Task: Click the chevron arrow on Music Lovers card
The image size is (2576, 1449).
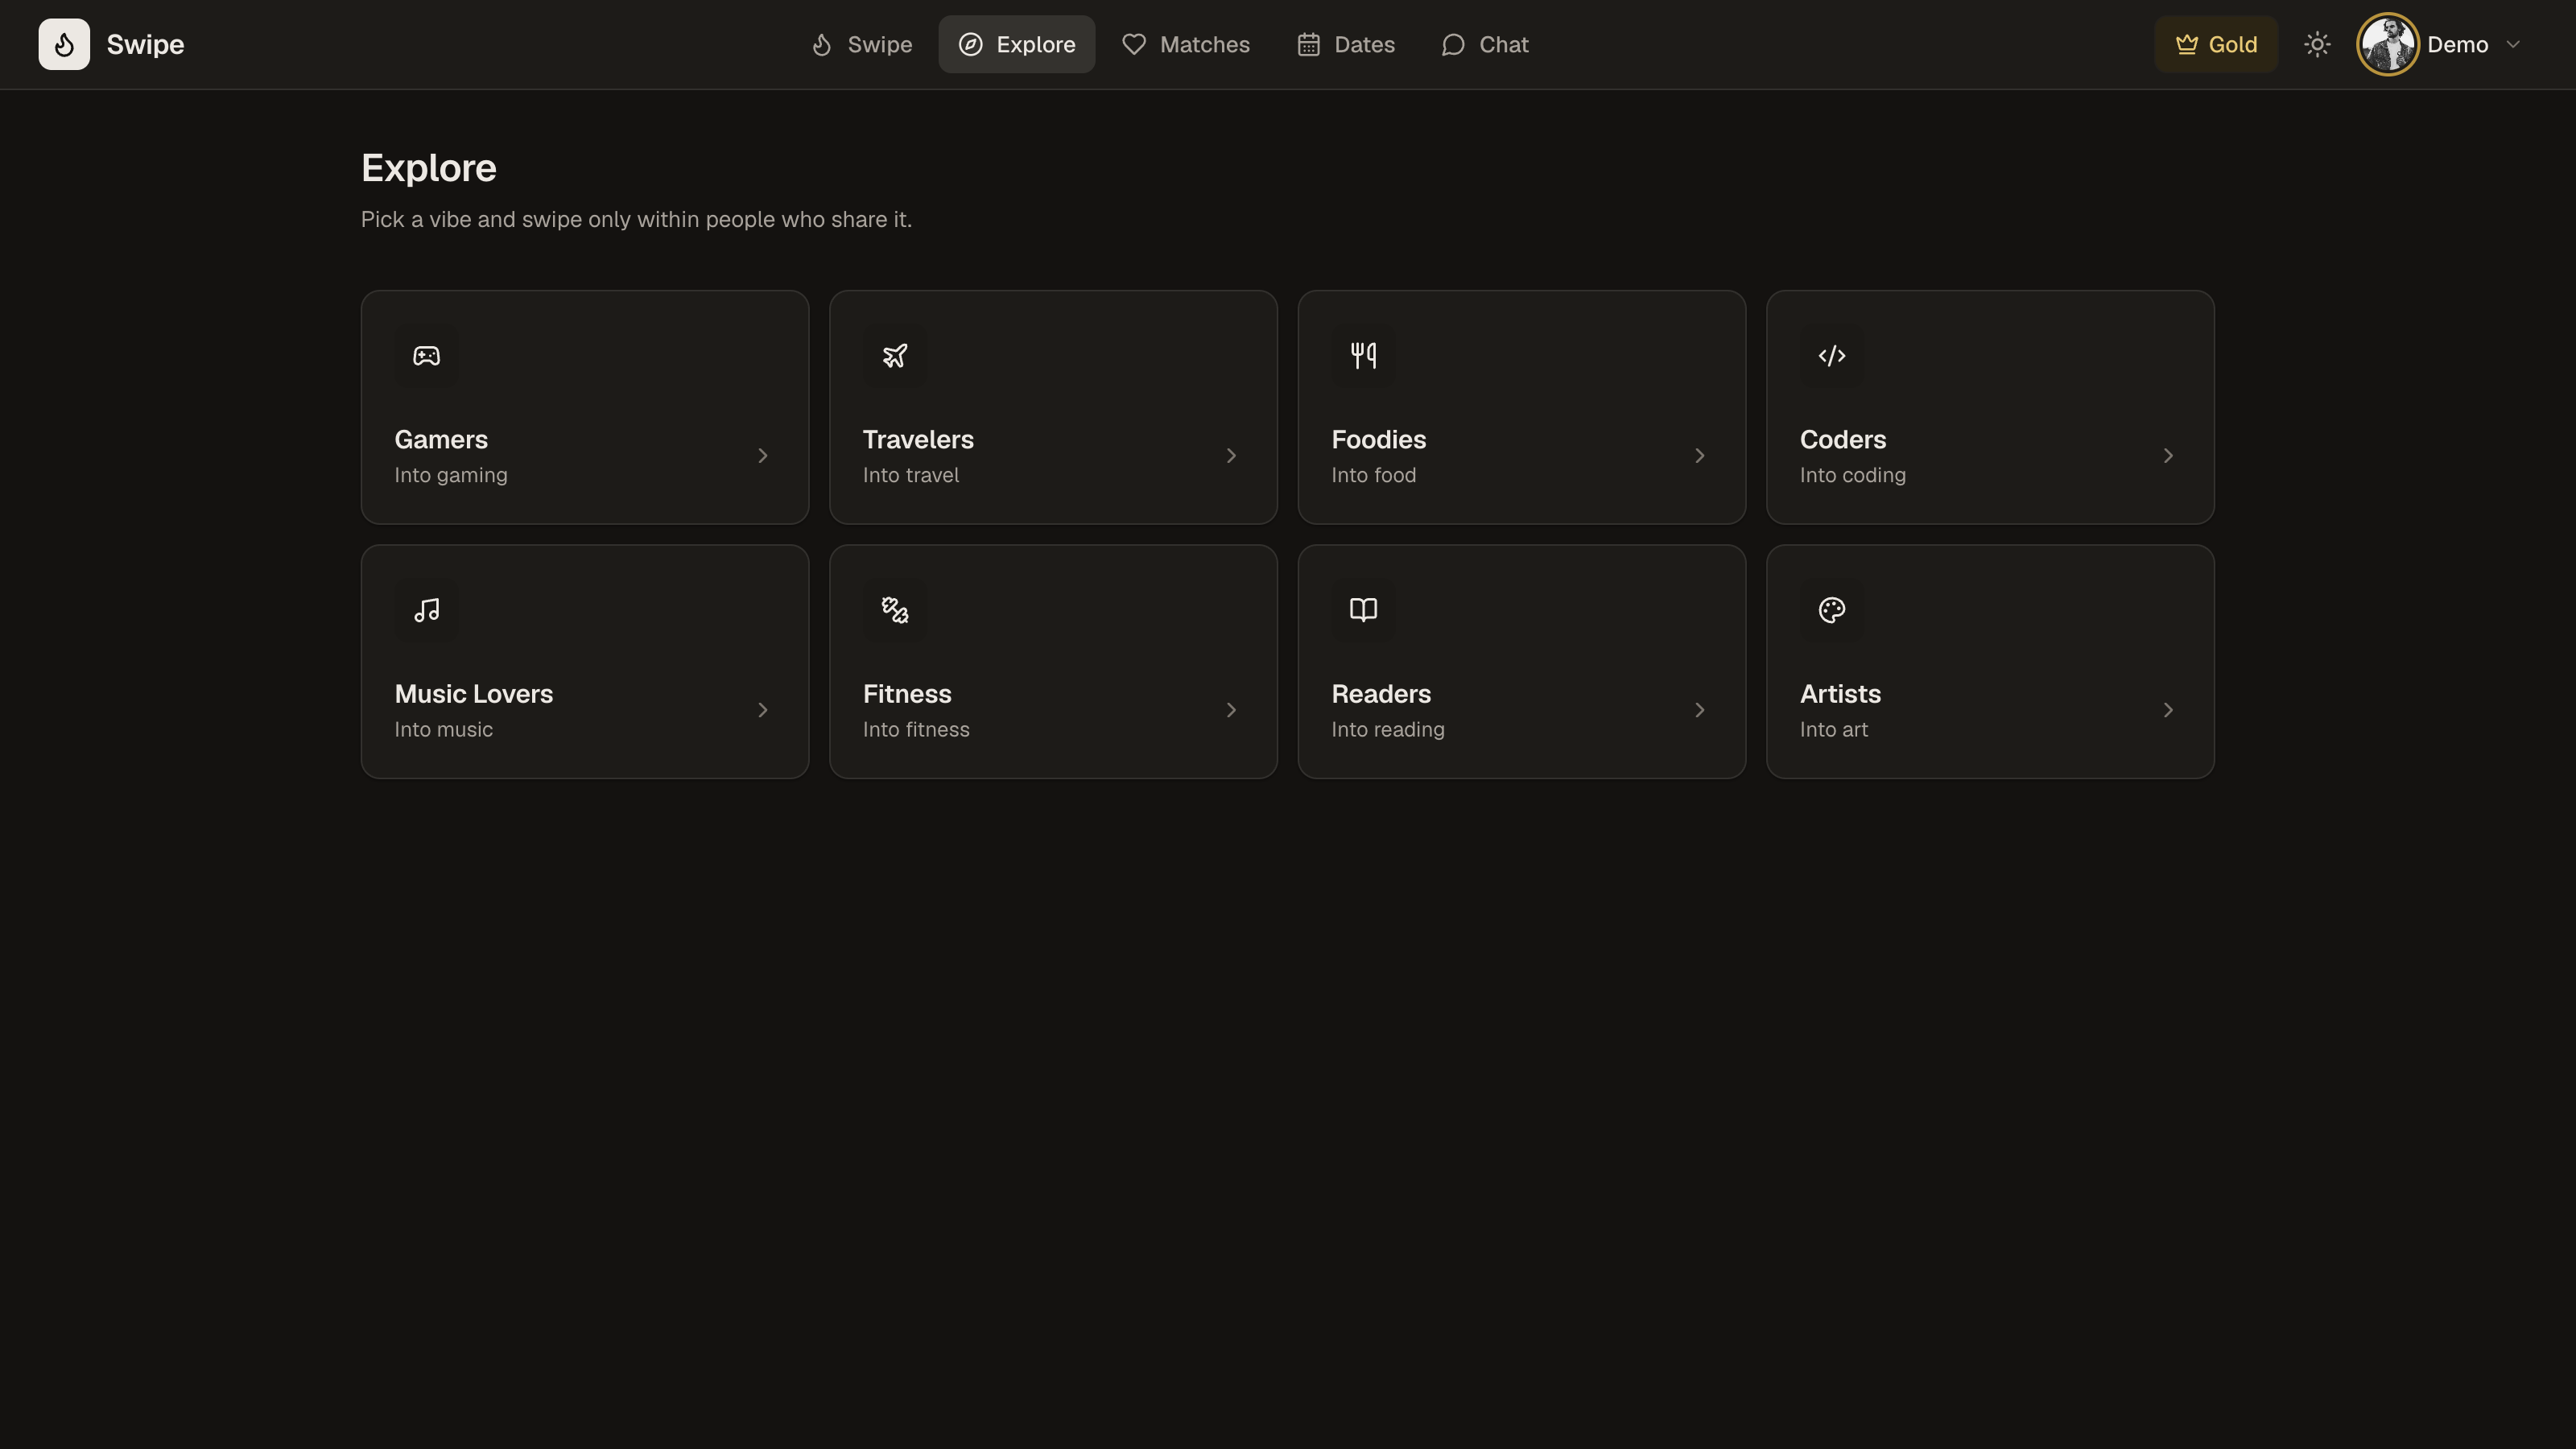Action: pos(763,710)
